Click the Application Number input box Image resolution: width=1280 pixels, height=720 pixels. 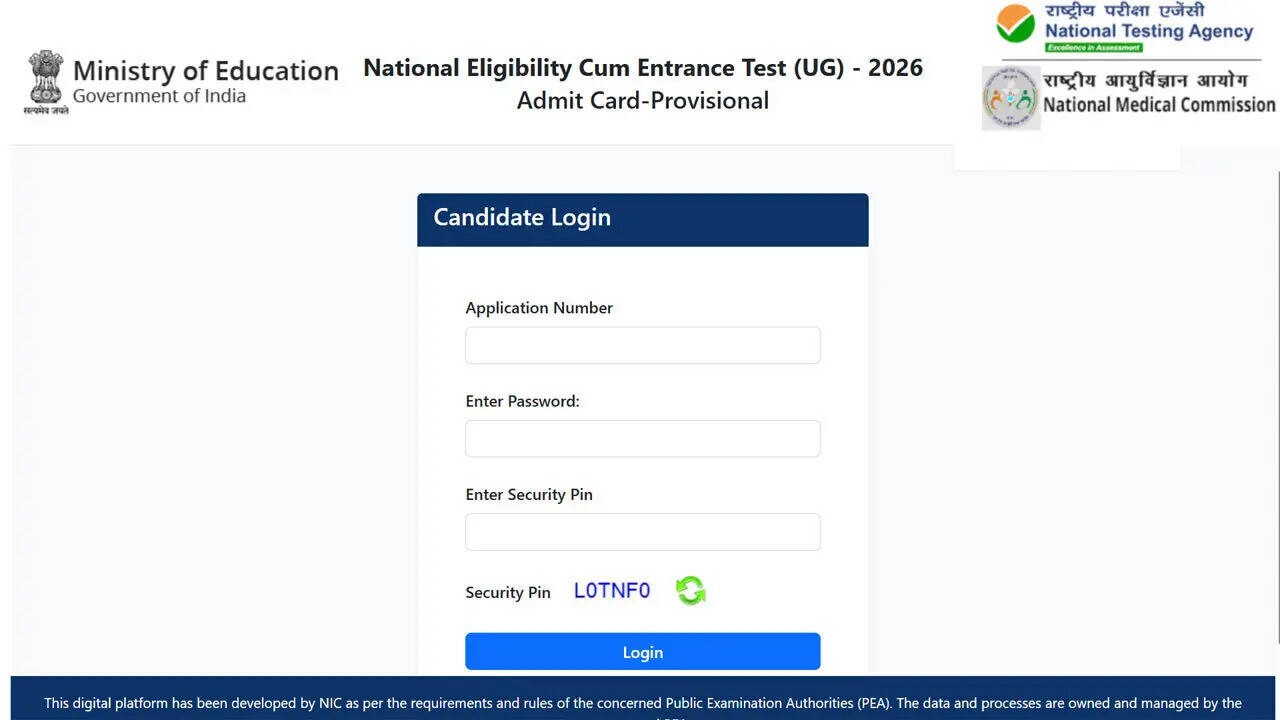pos(642,344)
